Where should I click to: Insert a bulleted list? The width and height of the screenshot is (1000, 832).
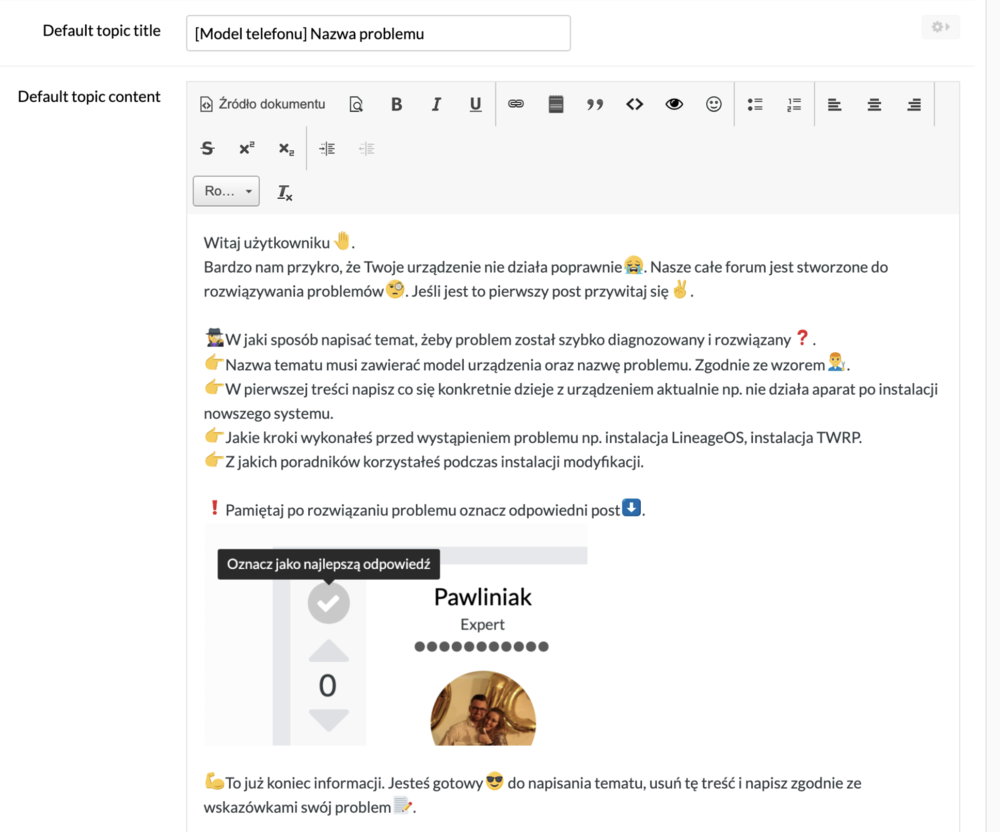755,104
